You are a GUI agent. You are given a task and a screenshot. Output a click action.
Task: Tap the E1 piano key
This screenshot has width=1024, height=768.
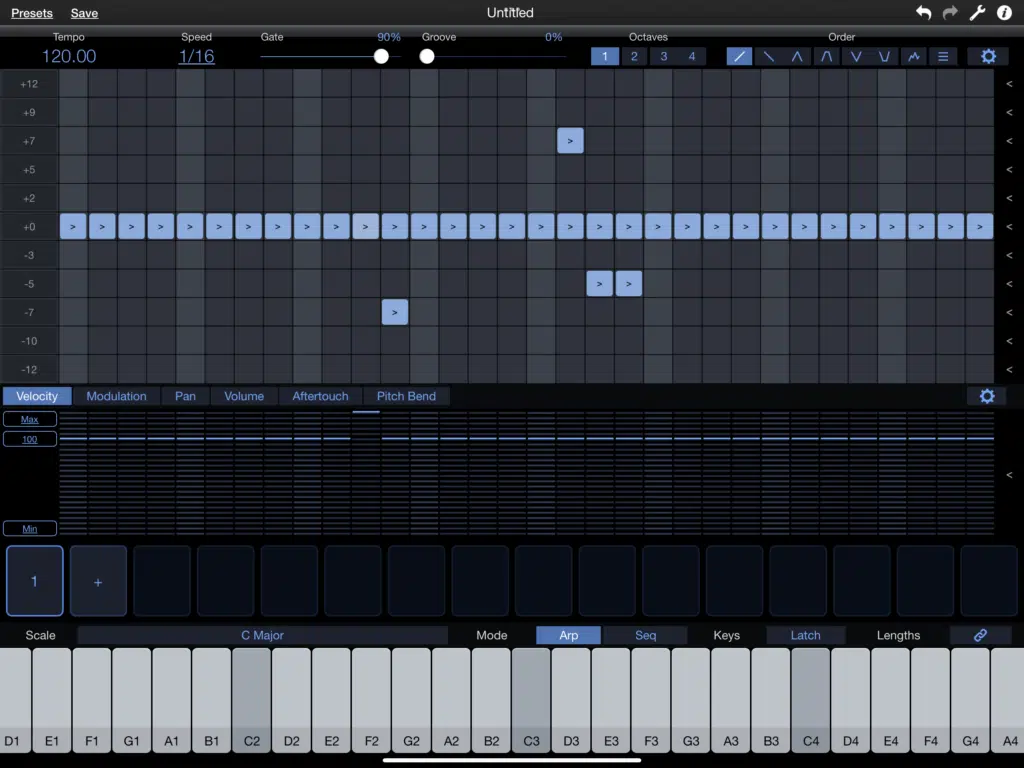click(52, 699)
